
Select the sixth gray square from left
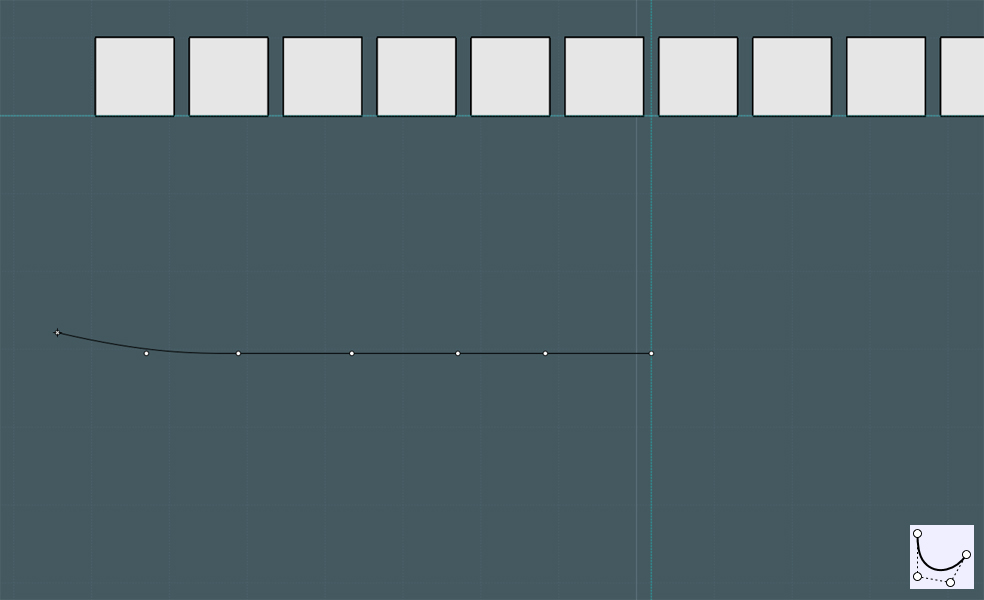click(604, 77)
